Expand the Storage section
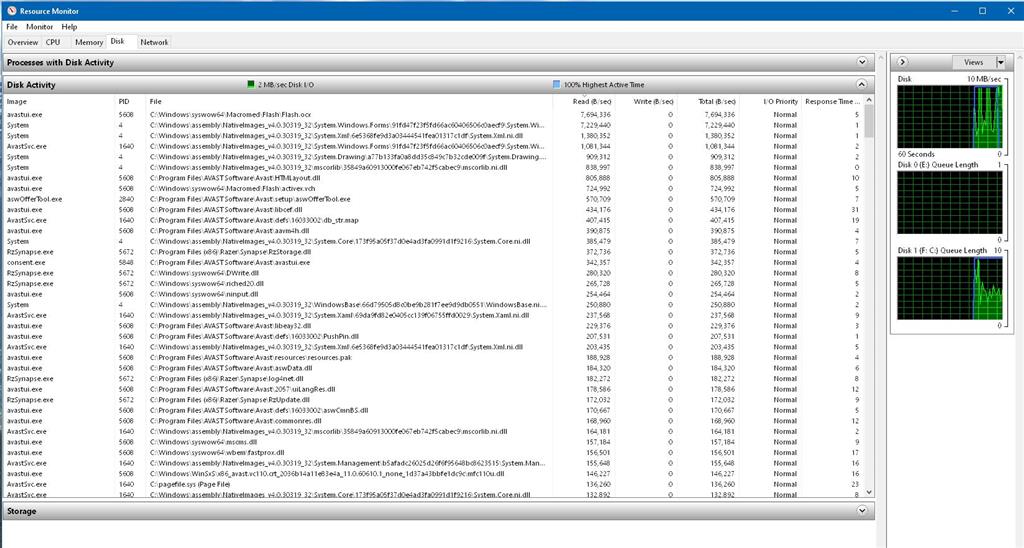 (x=862, y=511)
